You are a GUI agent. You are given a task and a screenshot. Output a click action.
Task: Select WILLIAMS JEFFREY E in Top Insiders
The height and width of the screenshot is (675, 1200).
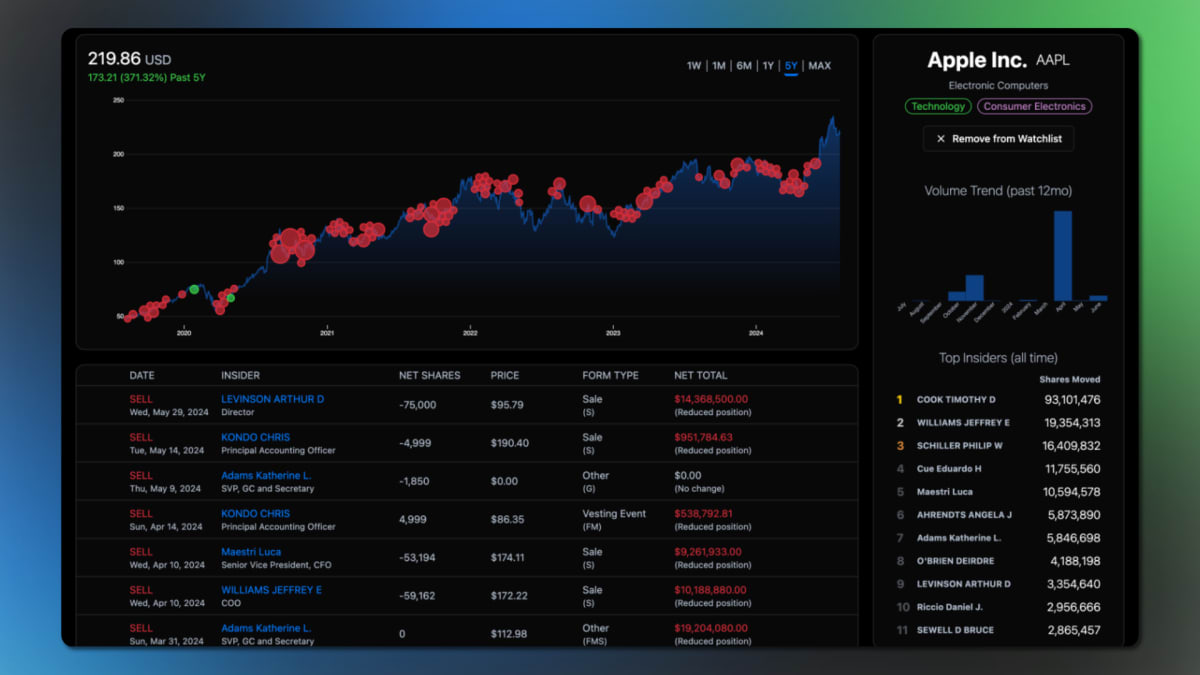click(x=963, y=423)
